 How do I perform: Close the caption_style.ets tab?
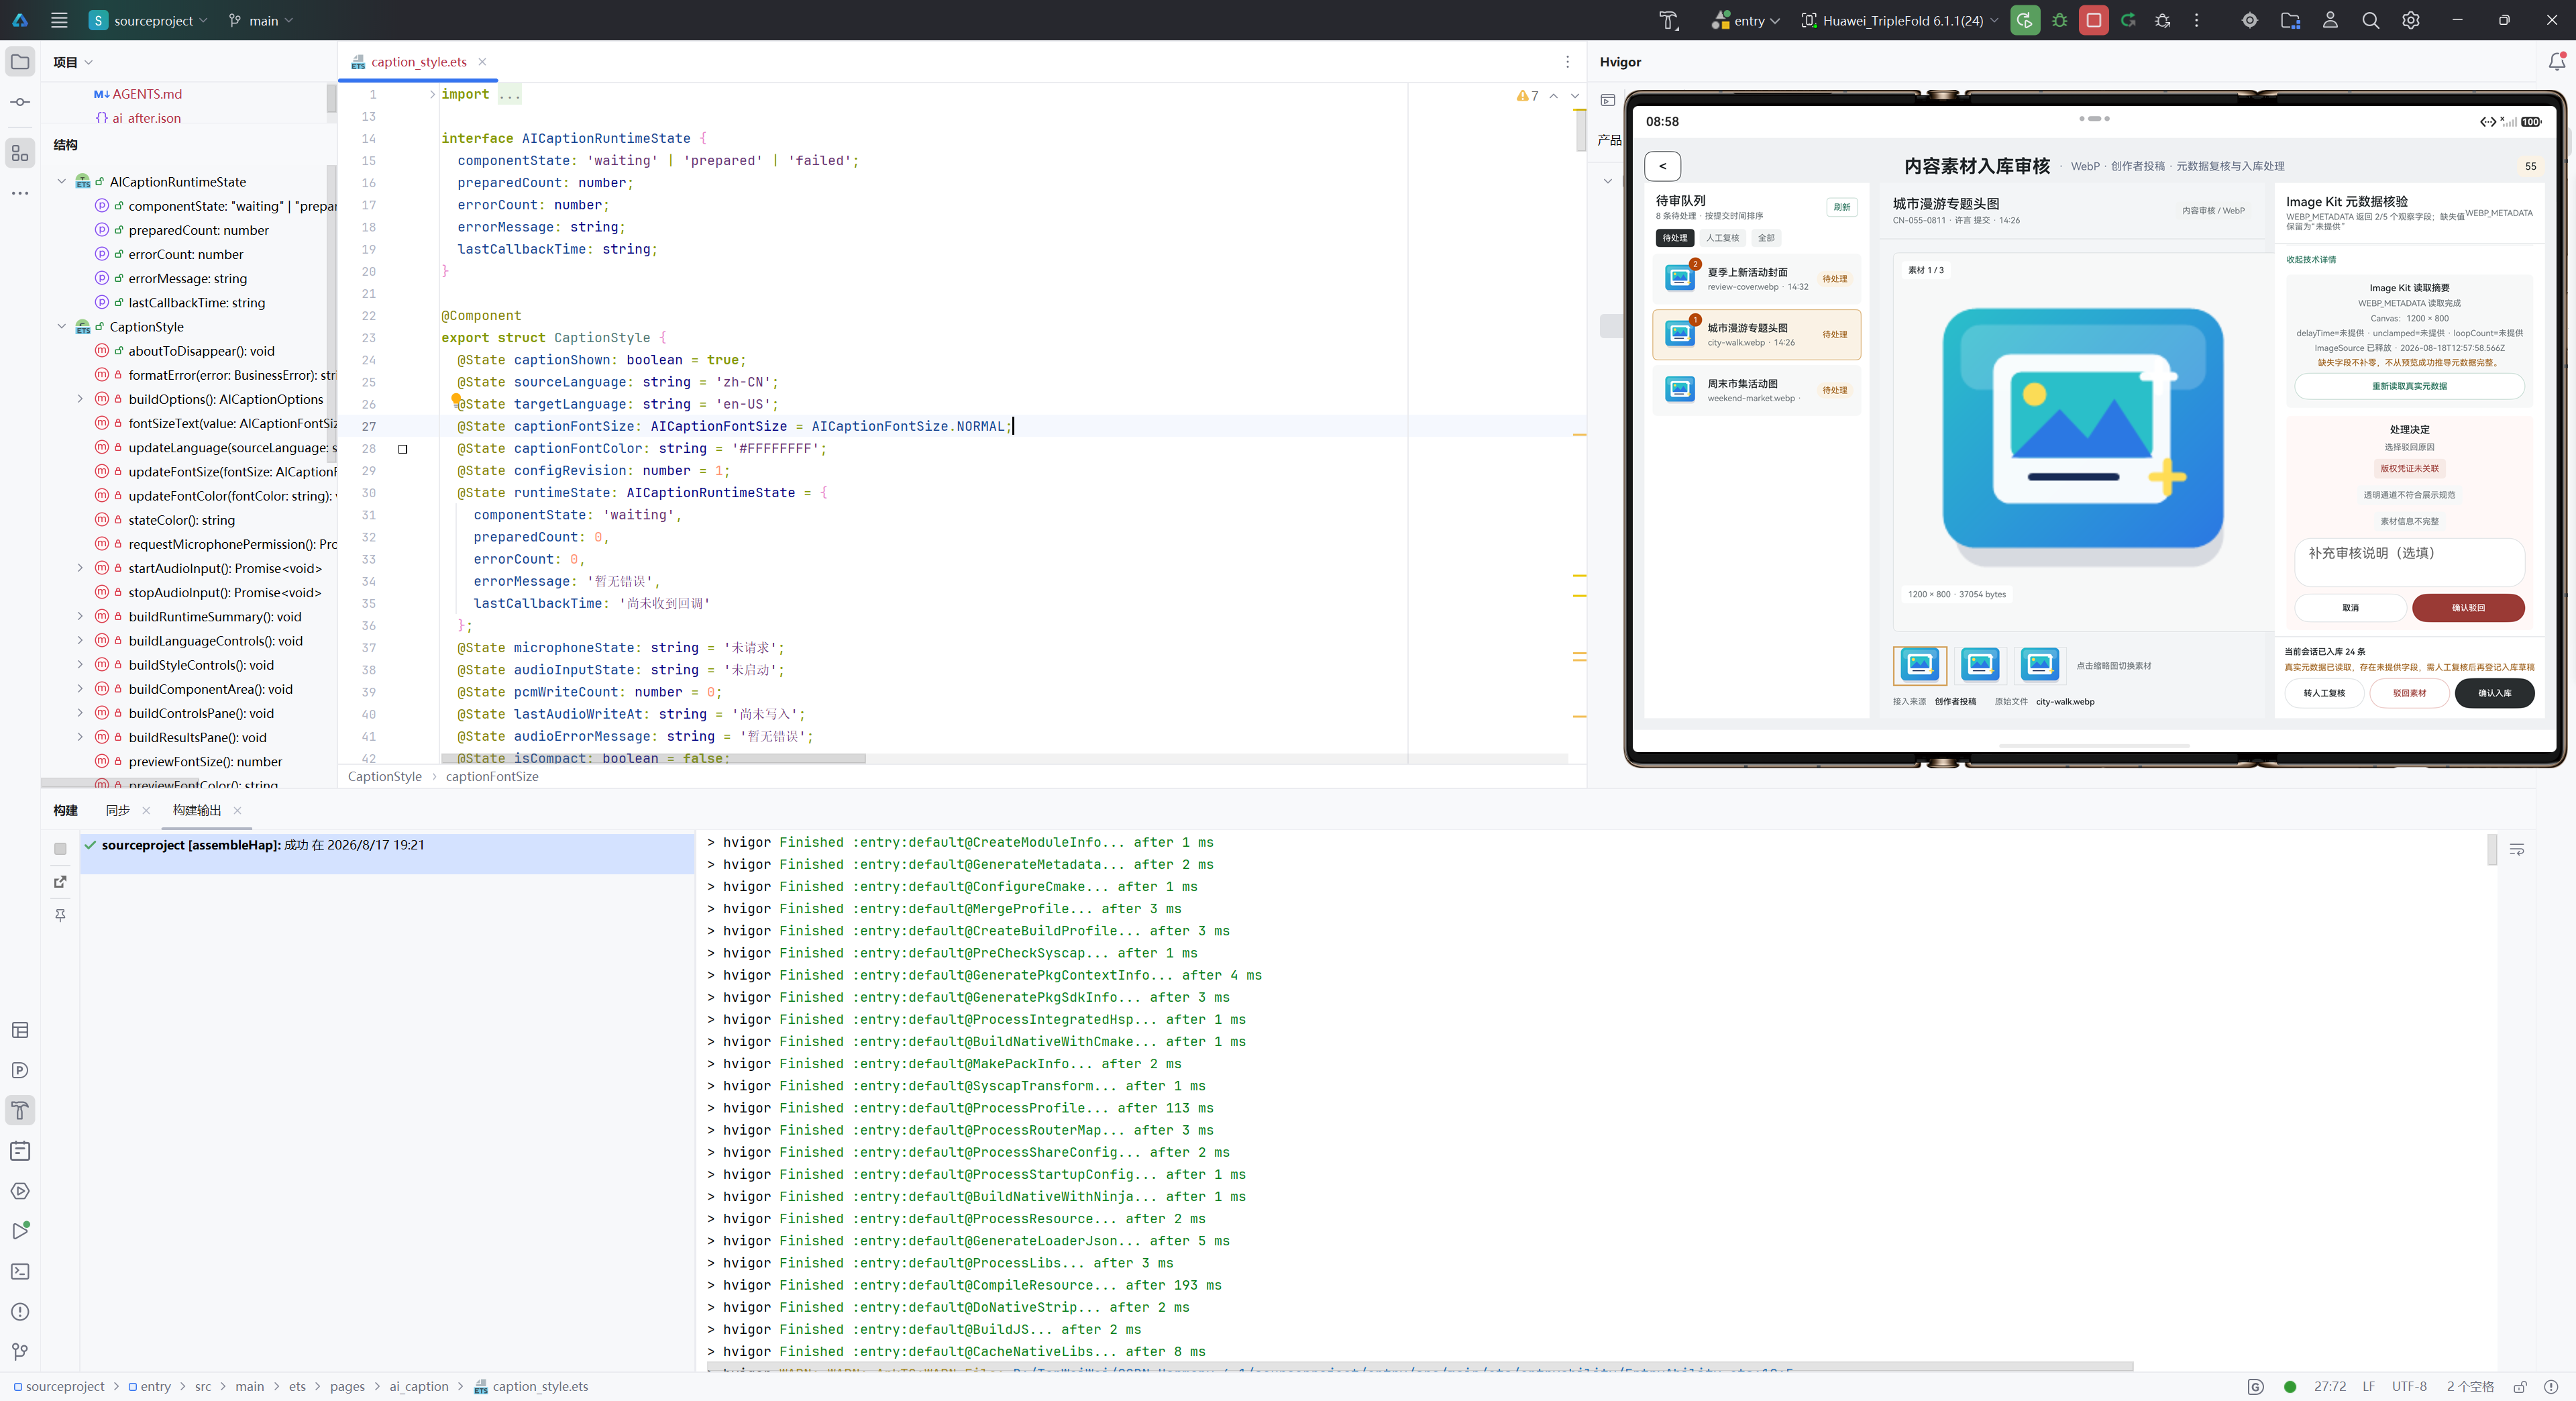[x=482, y=62]
